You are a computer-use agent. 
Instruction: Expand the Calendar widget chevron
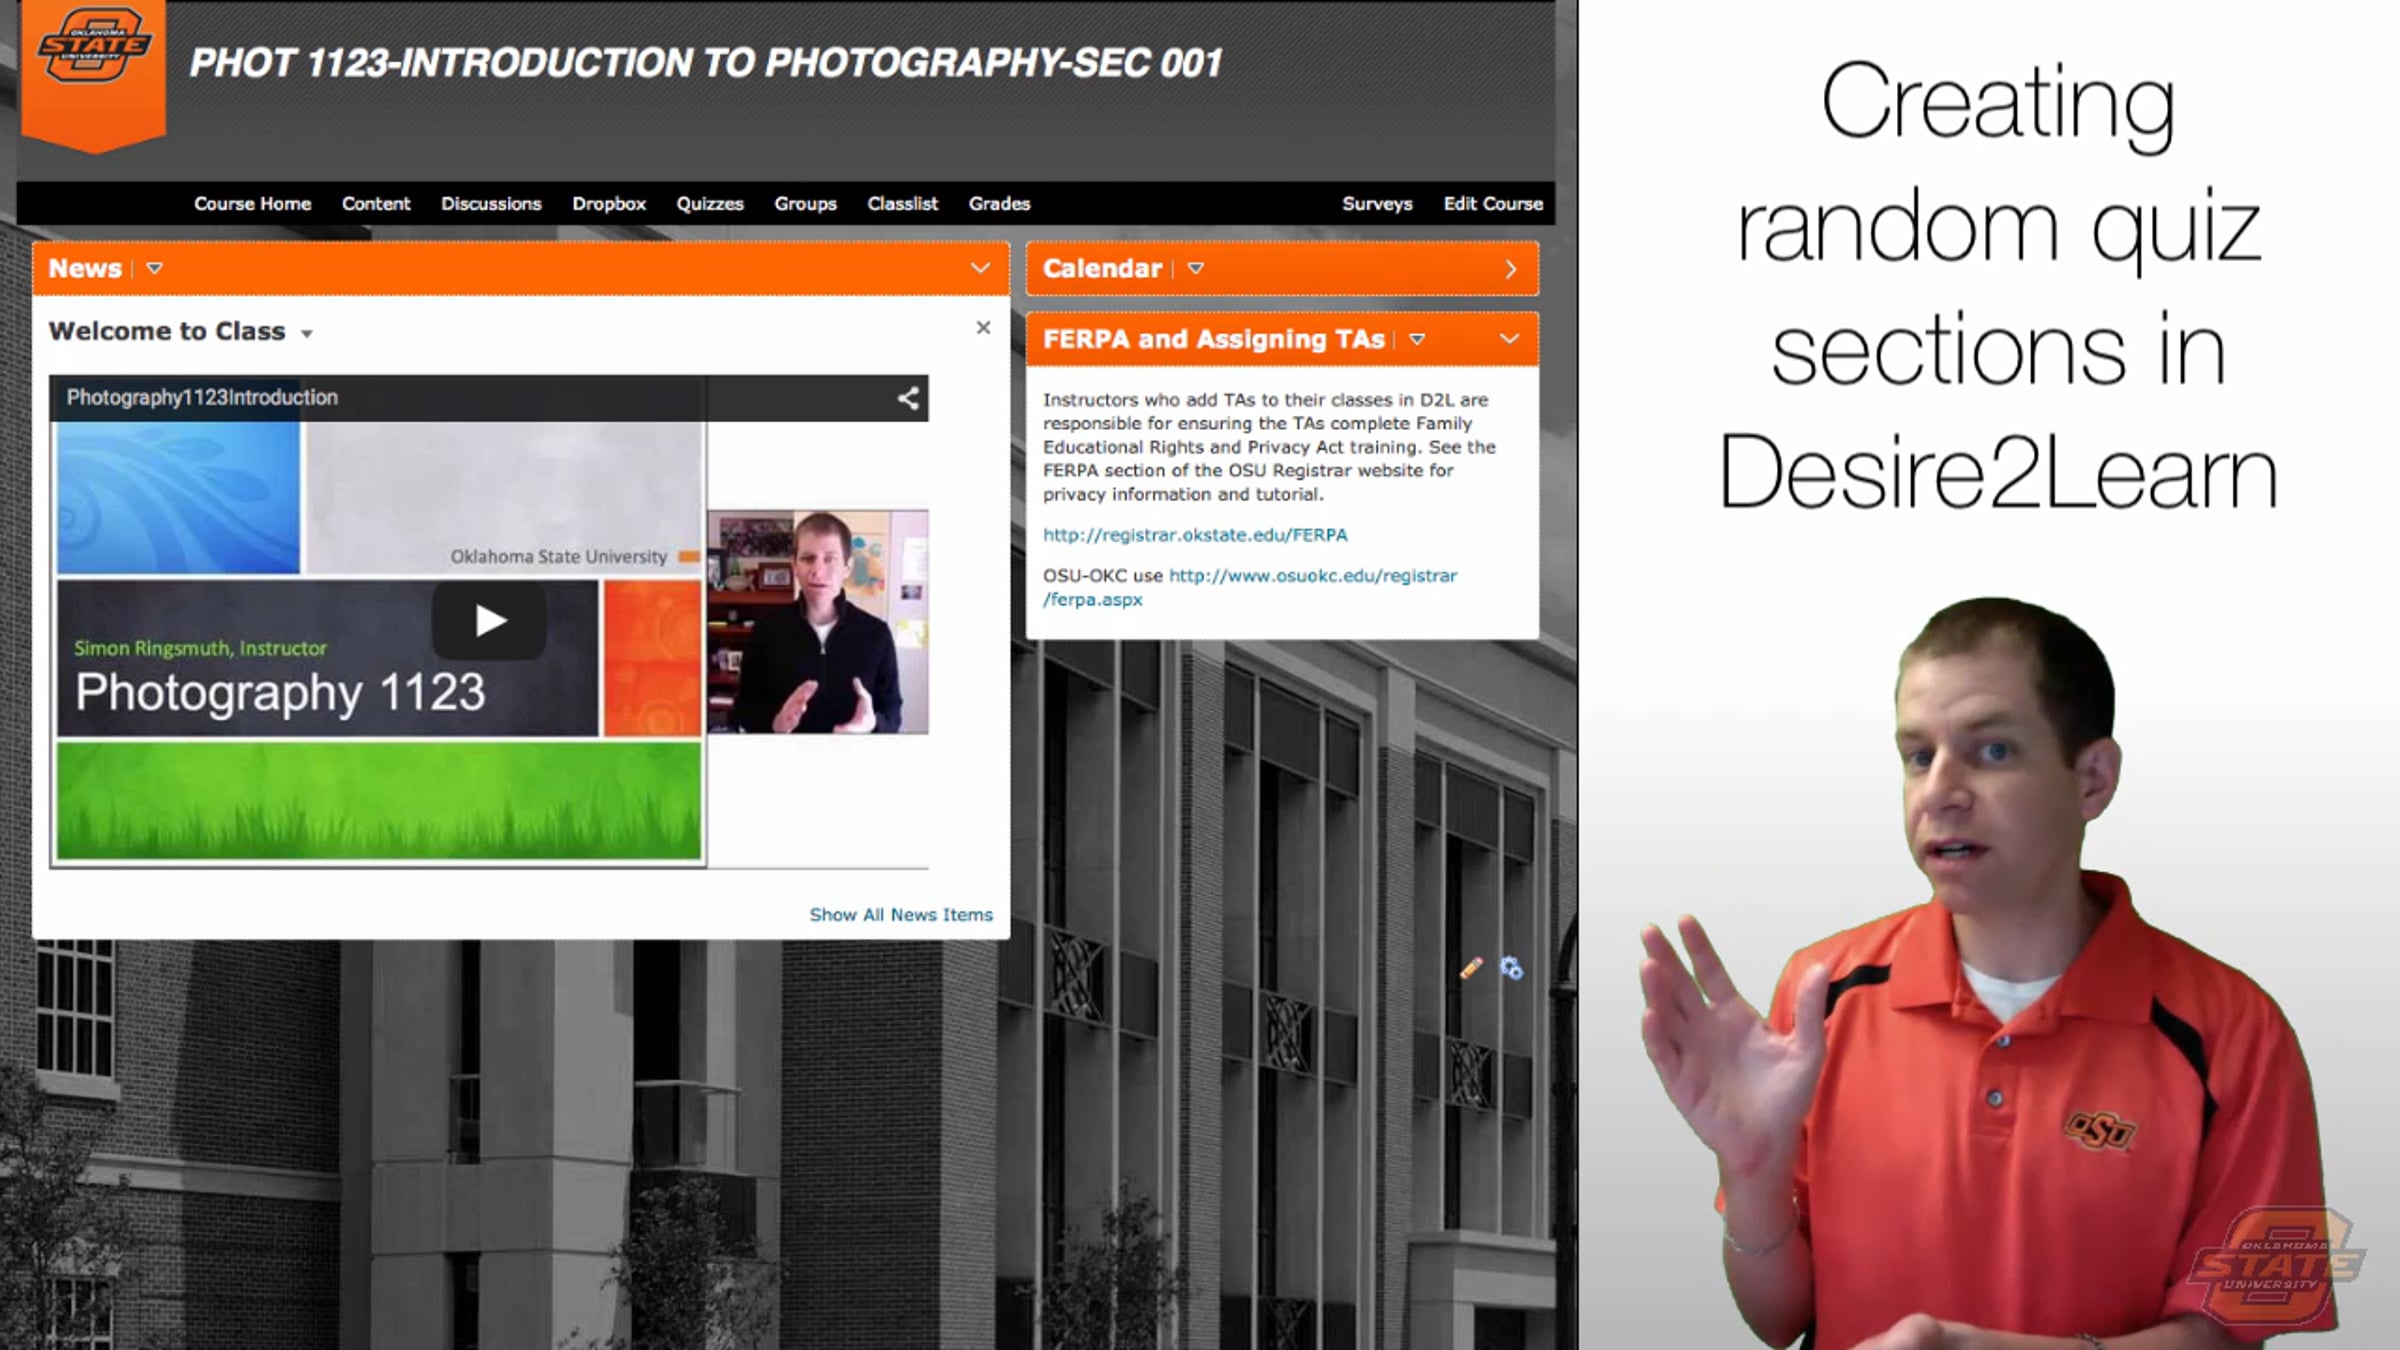pos(1511,269)
